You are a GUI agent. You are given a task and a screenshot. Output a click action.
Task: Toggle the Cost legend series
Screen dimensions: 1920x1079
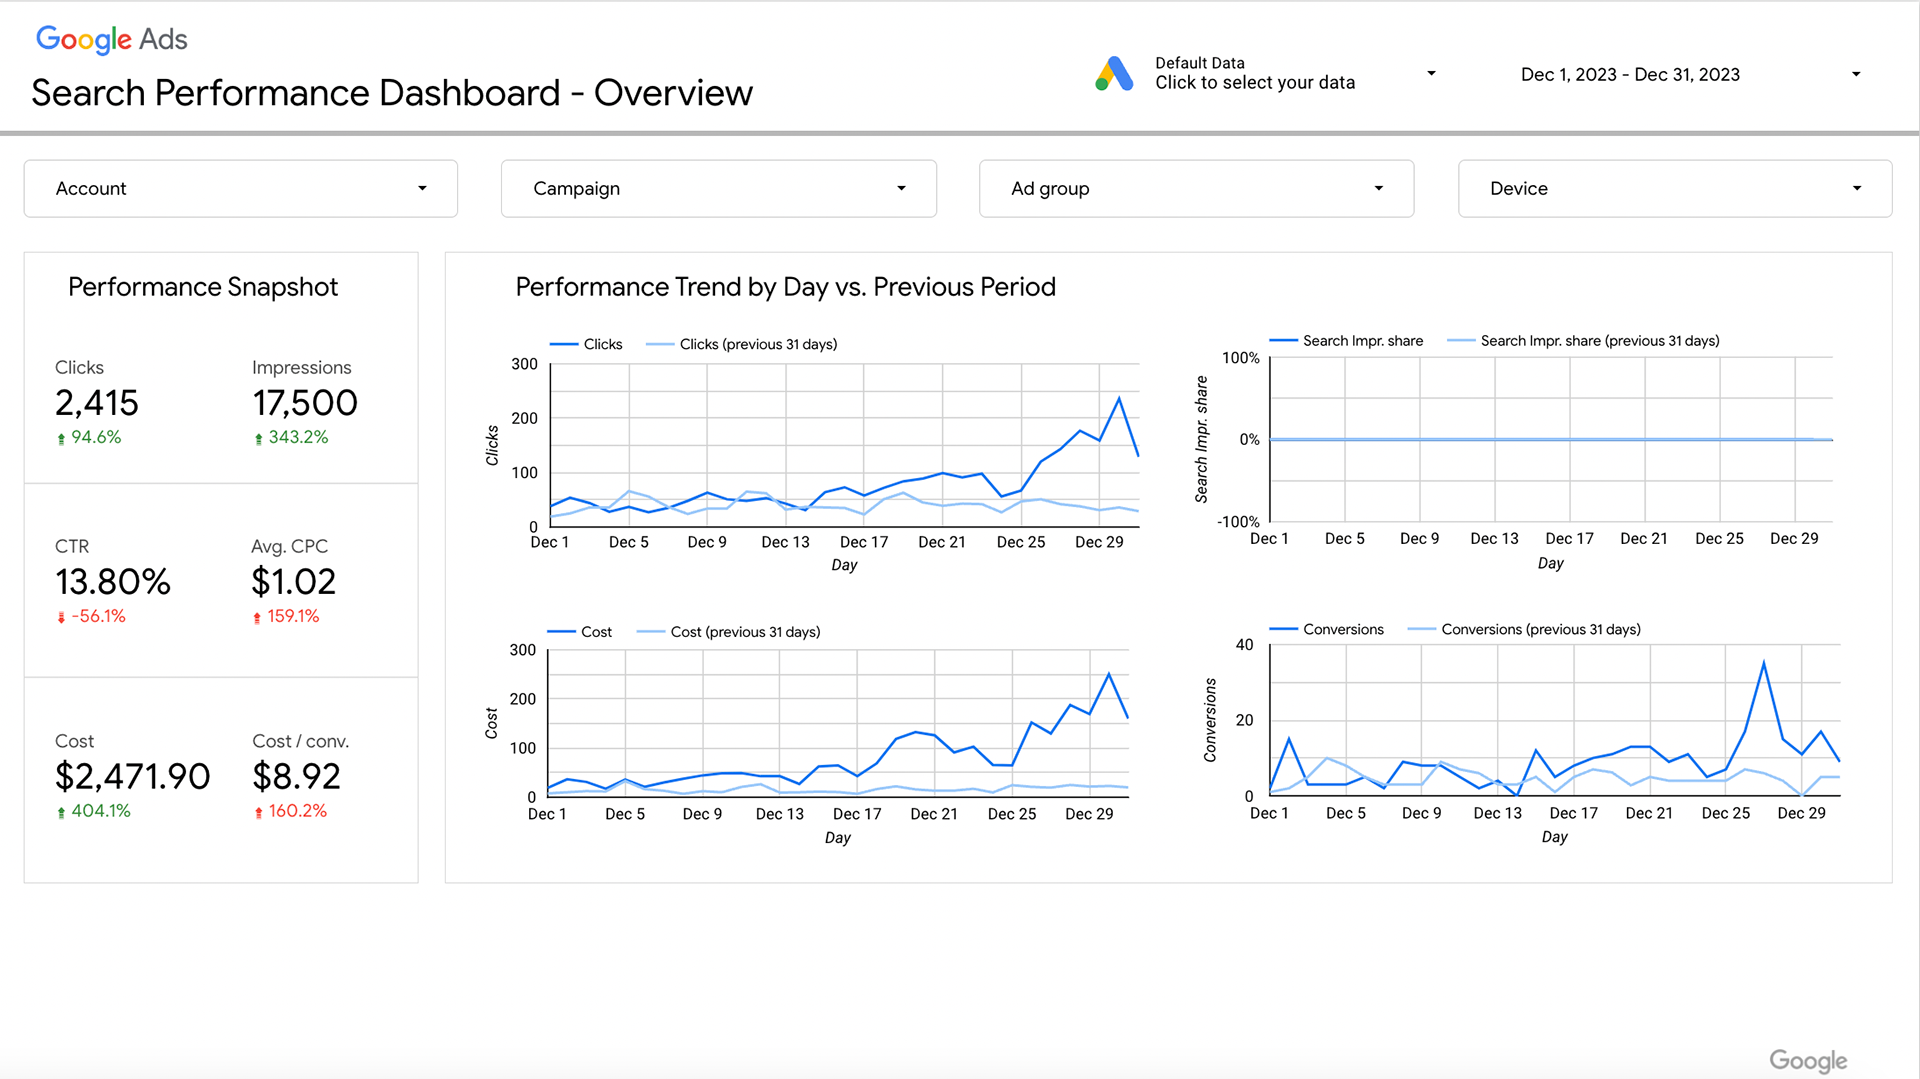[580, 632]
